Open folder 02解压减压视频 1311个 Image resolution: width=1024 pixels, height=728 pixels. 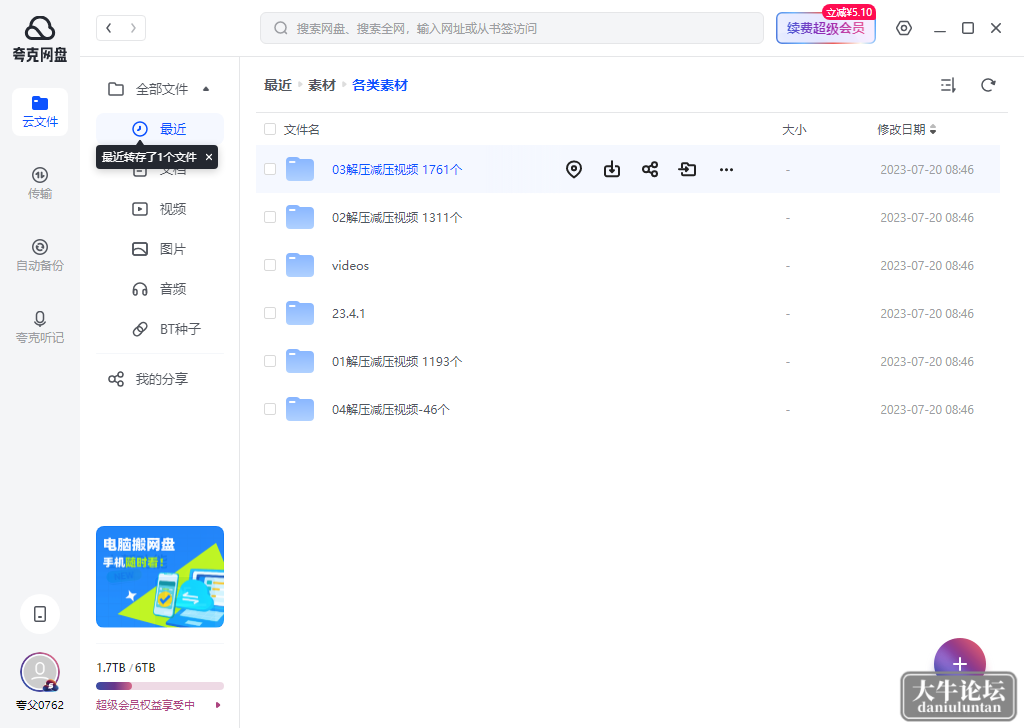[396, 217]
